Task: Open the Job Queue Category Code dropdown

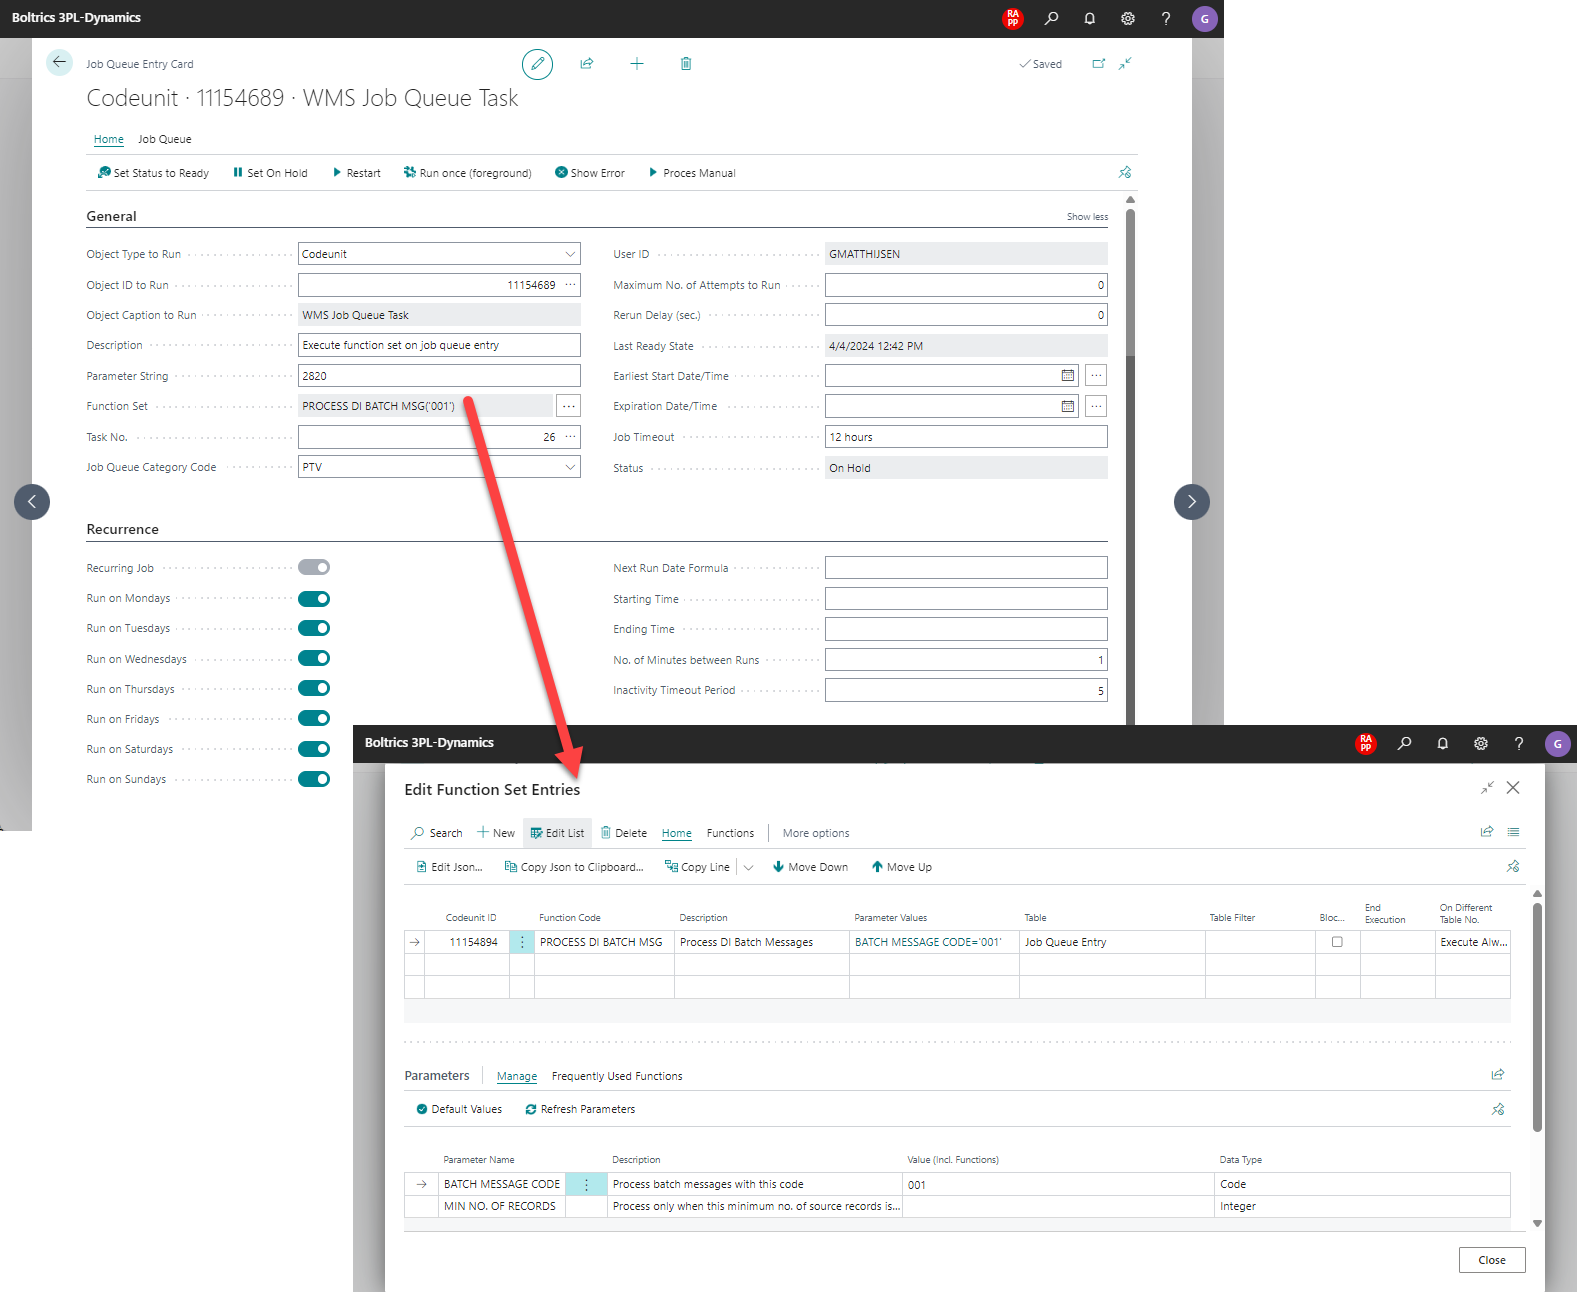Action: point(570,467)
